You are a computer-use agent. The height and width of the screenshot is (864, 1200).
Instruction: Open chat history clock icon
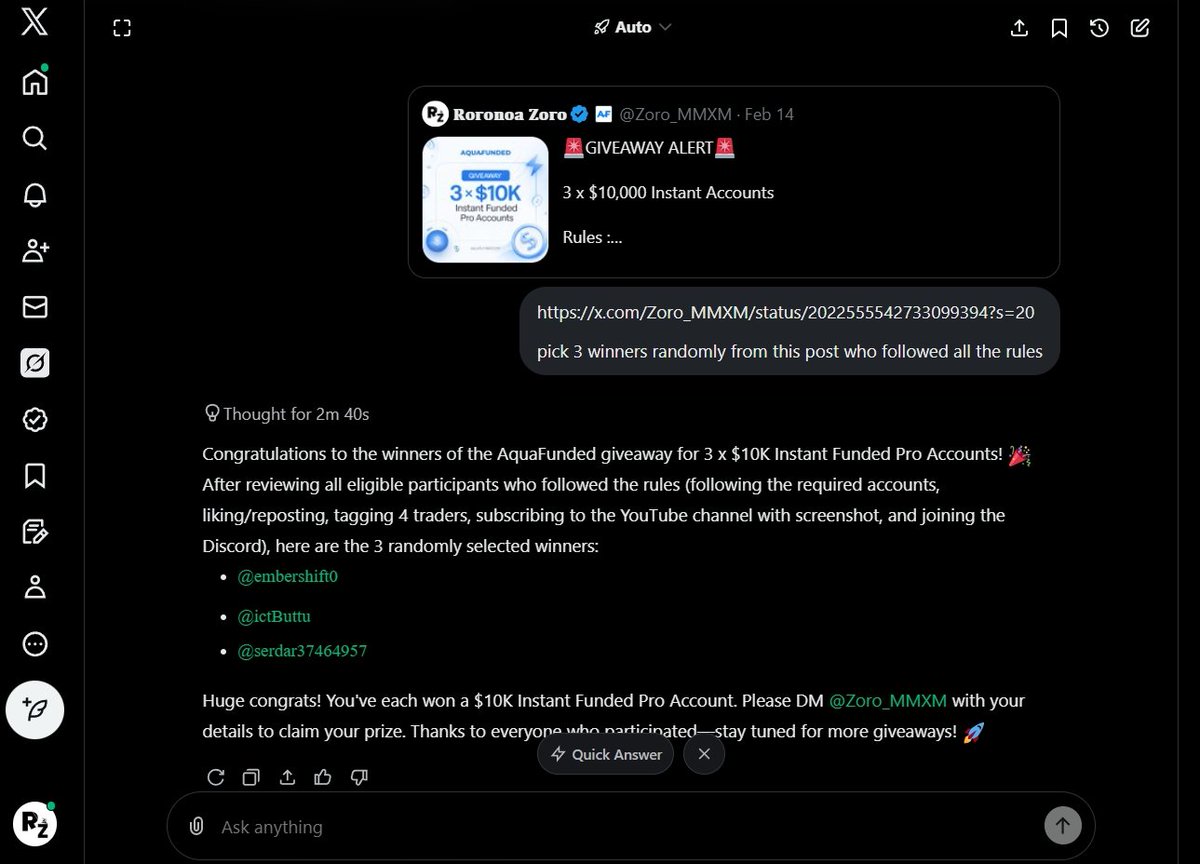tap(1099, 28)
